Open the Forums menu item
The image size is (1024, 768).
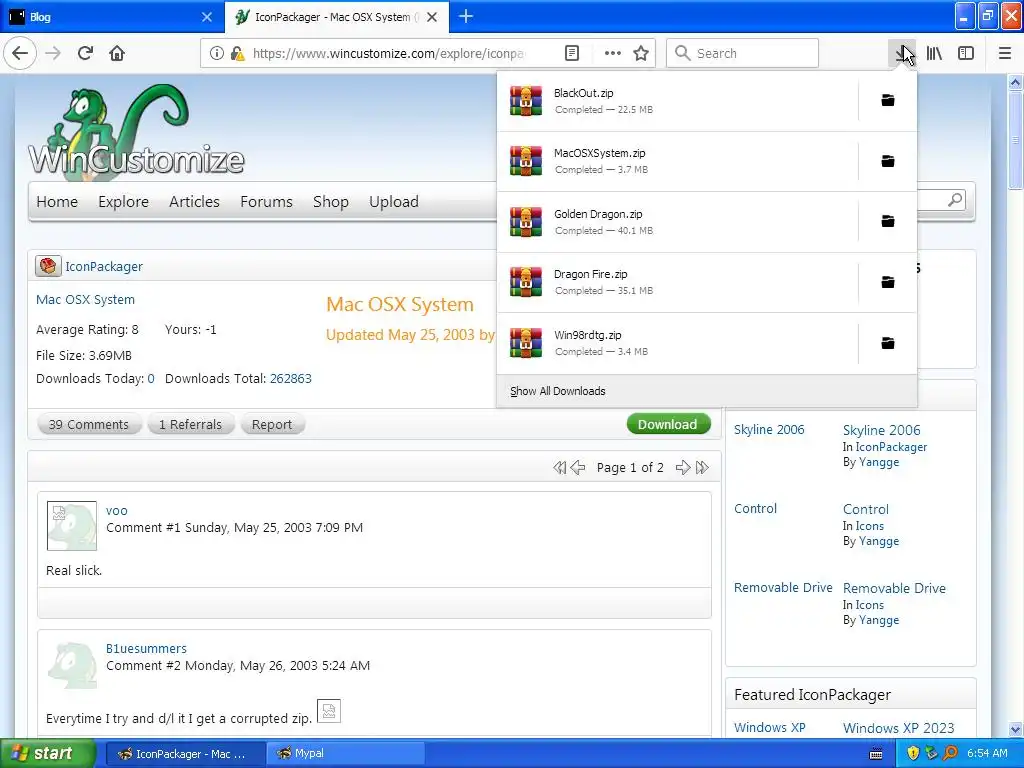(266, 202)
